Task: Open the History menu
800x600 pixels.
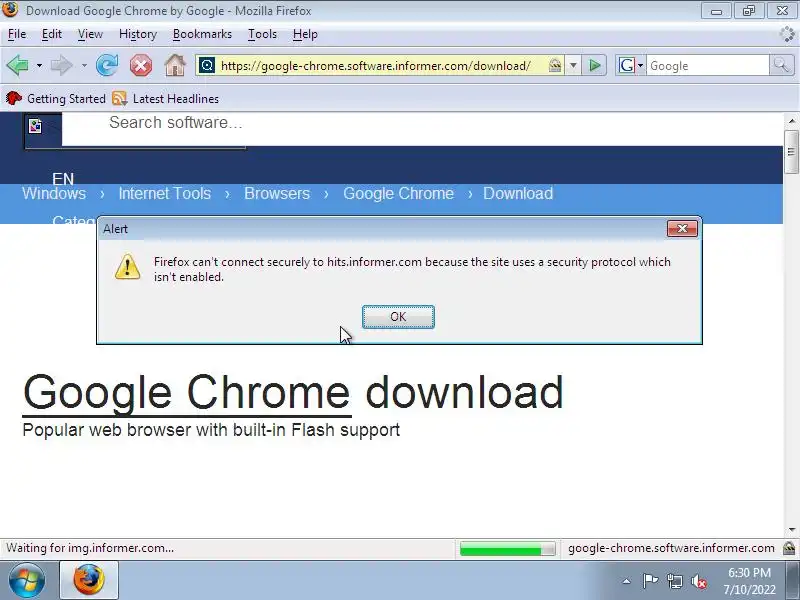Action: coord(138,34)
